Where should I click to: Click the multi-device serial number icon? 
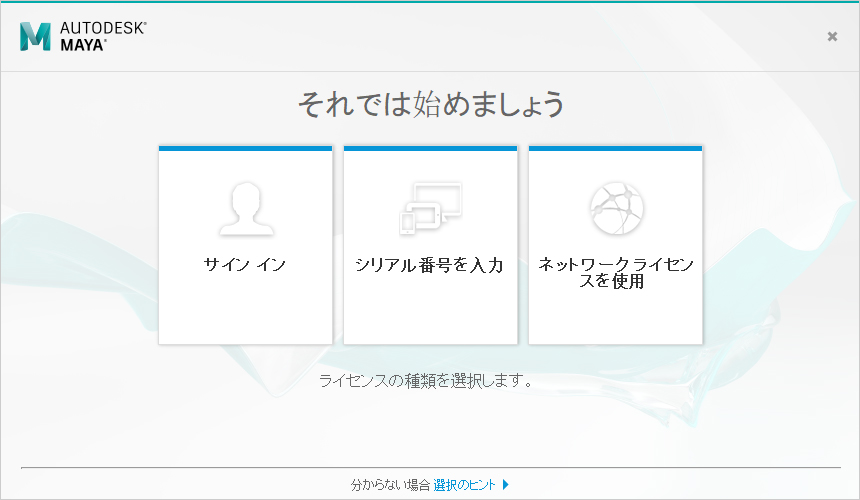click(x=430, y=208)
